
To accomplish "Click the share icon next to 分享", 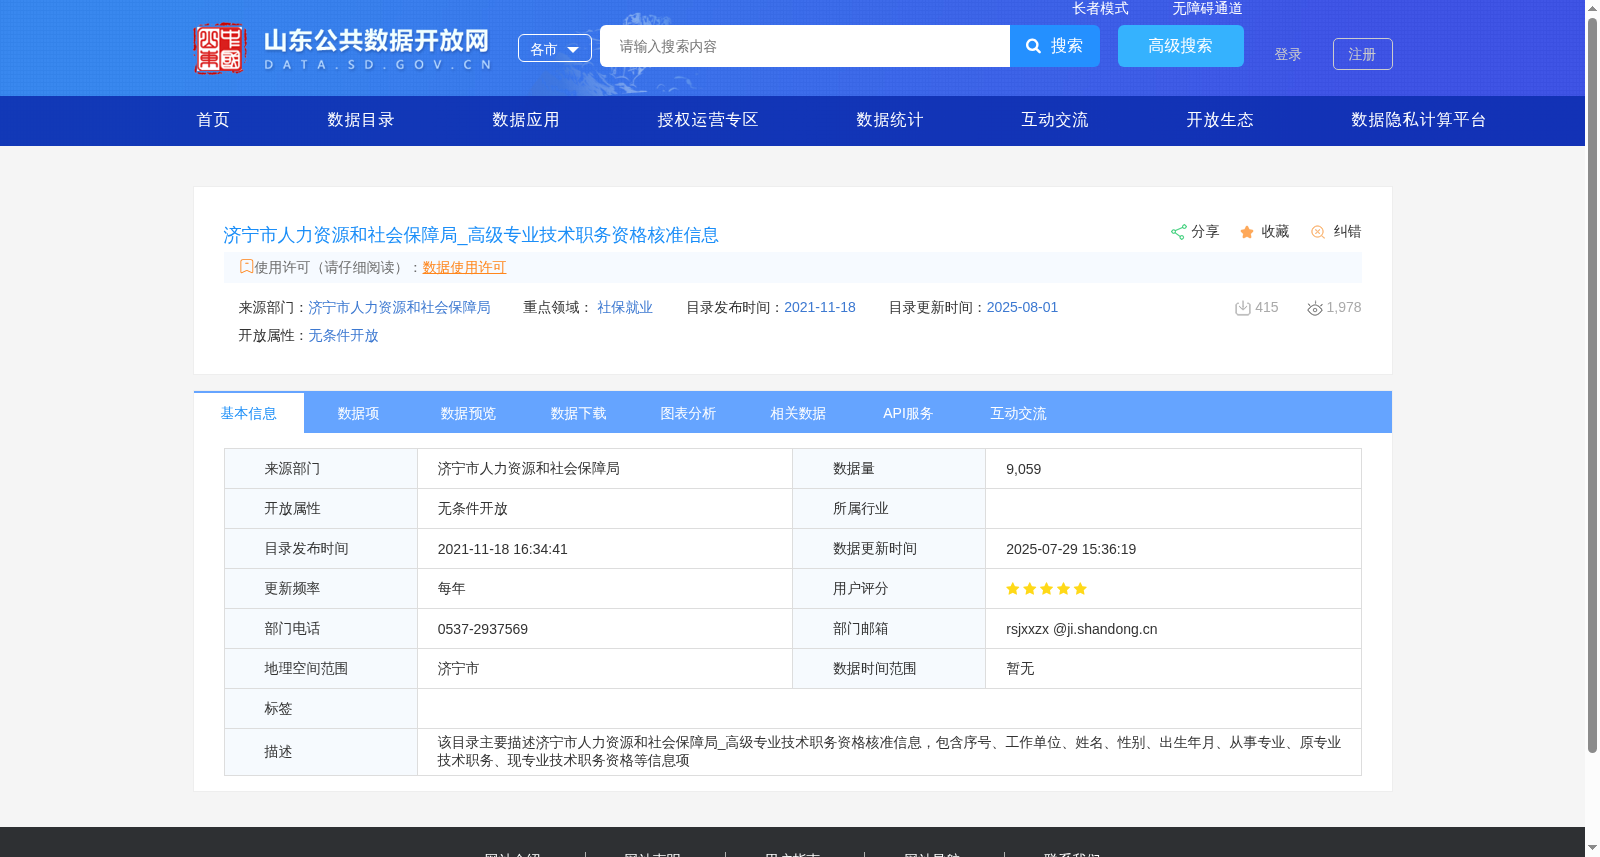I will point(1178,232).
